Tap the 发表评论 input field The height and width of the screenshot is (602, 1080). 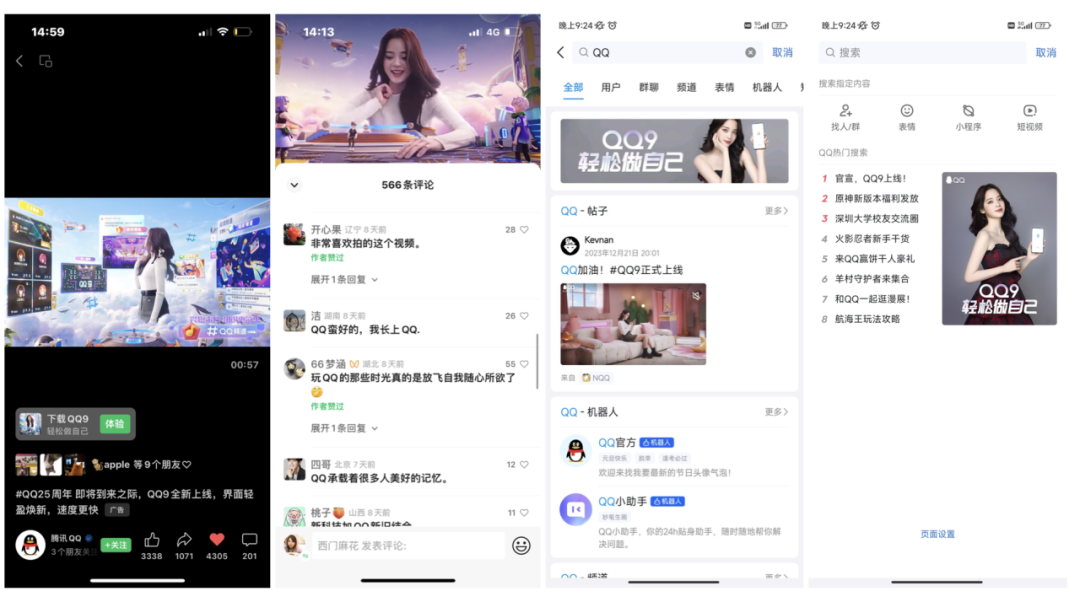408,546
